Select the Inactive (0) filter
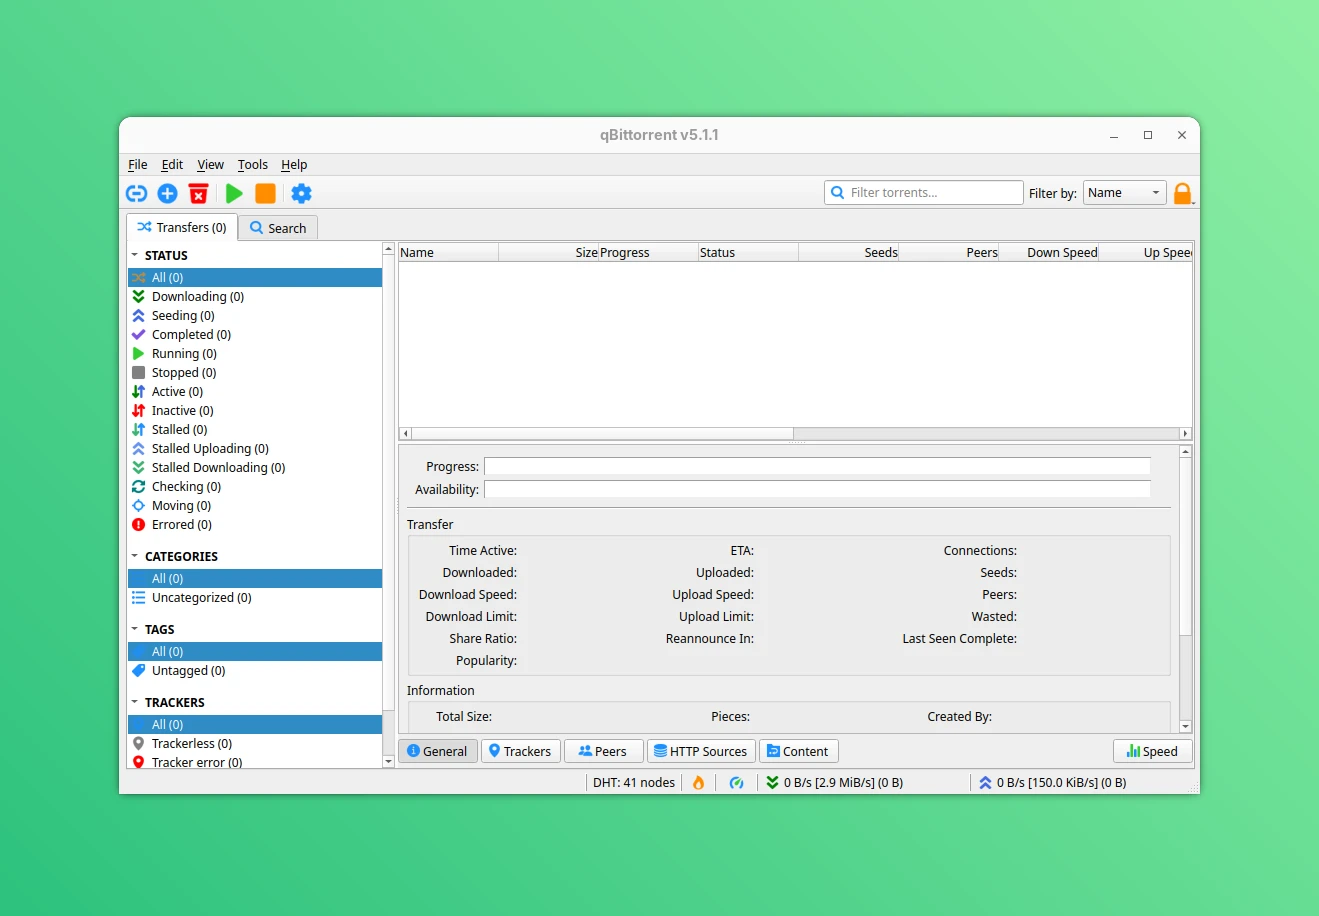This screenshot has width=1319, height=916. [255, 410]
